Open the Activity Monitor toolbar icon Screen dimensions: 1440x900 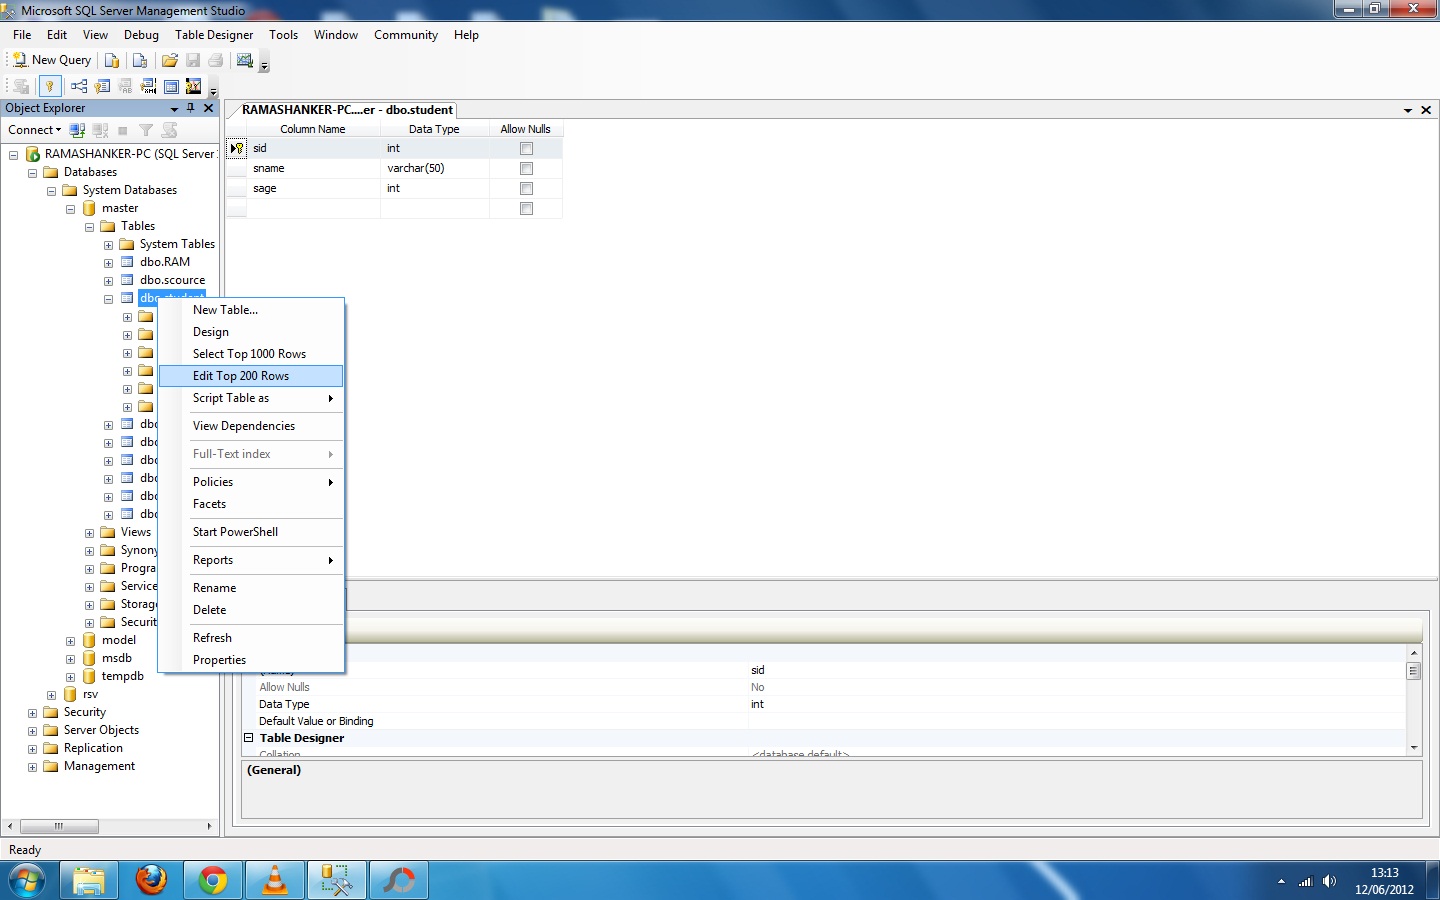(x=245, y=60)
